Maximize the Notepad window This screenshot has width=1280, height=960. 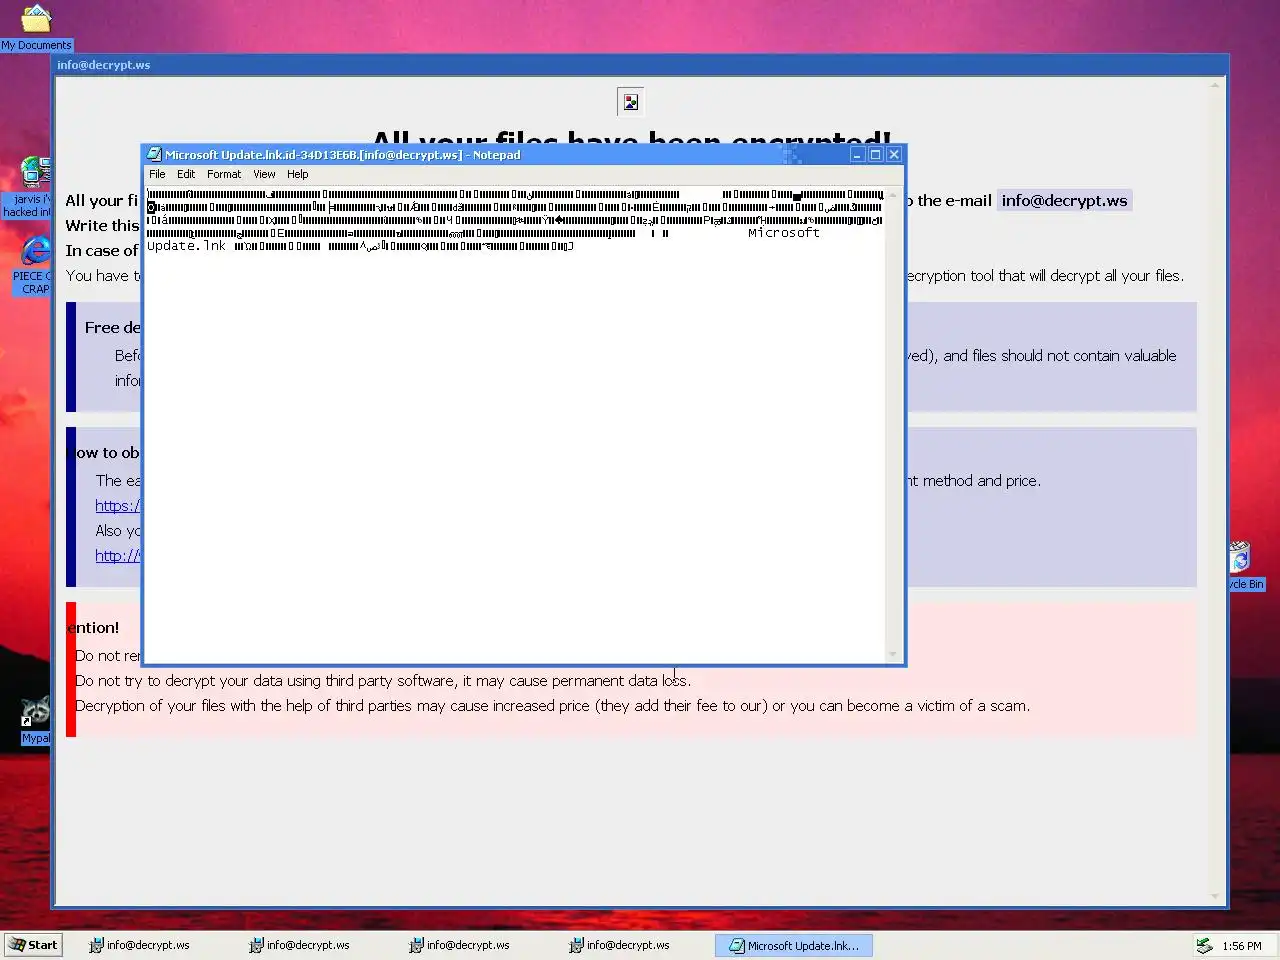click(875, 155)
